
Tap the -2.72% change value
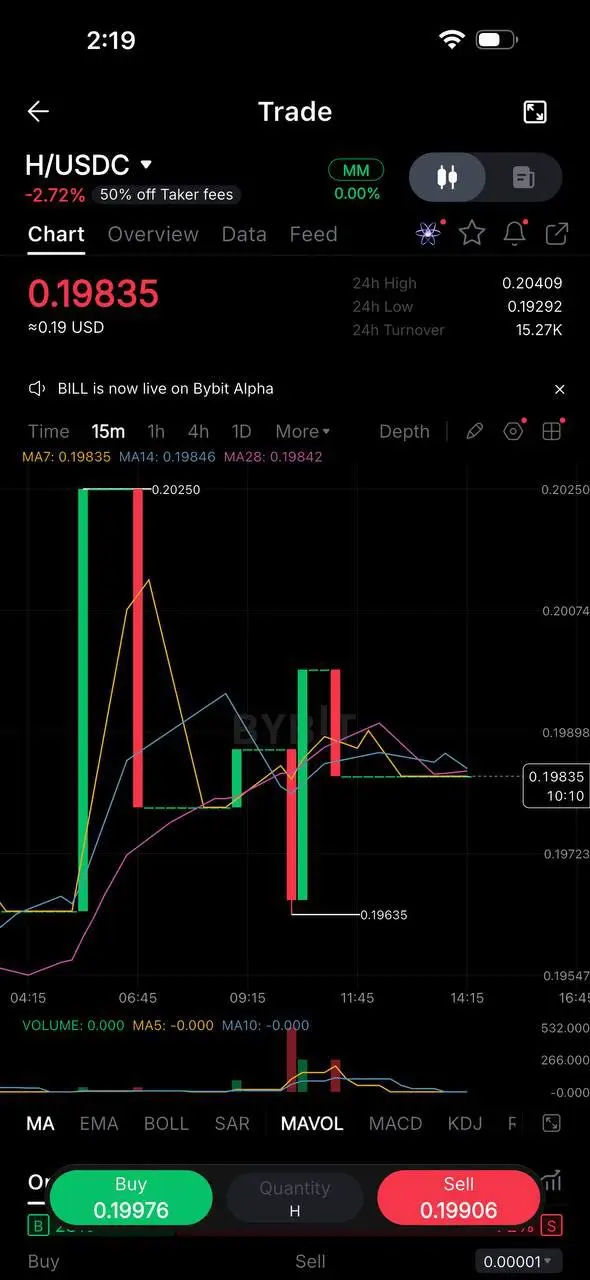(55, 195)
